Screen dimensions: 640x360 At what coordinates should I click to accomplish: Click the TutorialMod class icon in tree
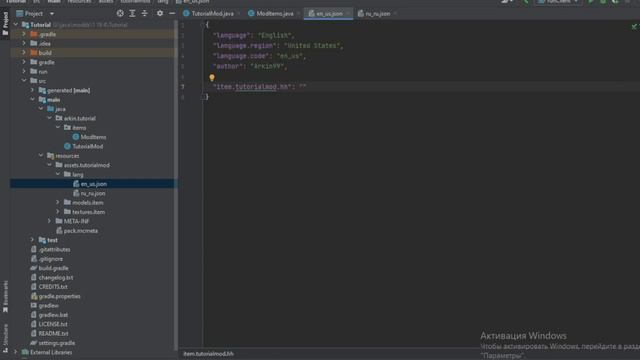[67, 146]
